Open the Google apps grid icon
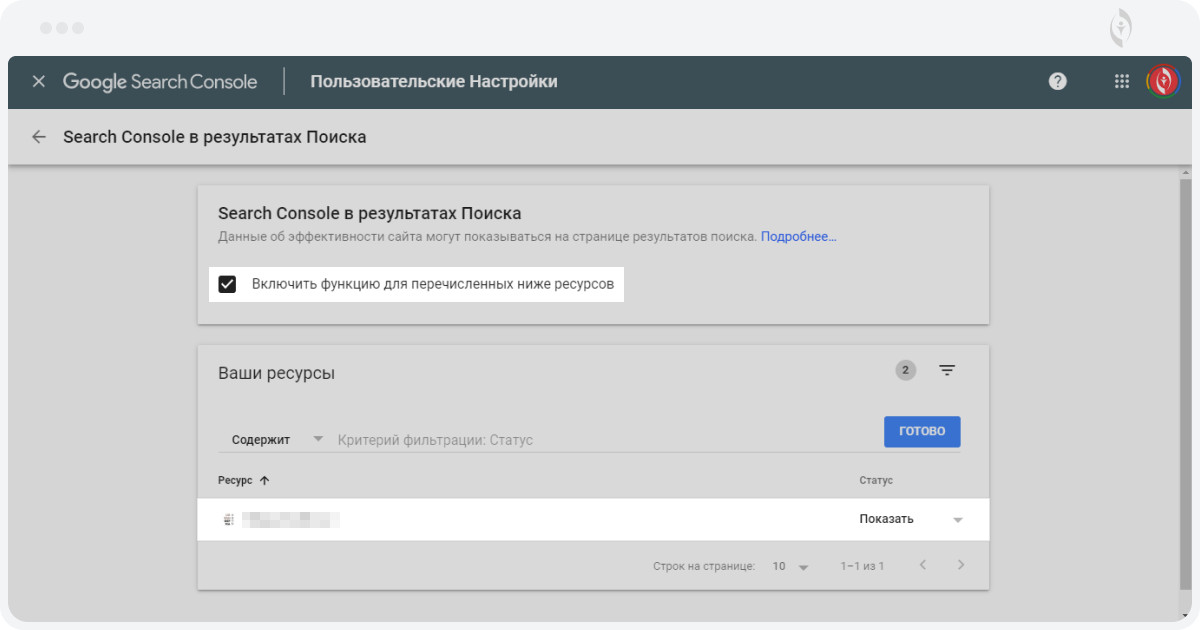The image size is (1200, 630). [1122, 82]
